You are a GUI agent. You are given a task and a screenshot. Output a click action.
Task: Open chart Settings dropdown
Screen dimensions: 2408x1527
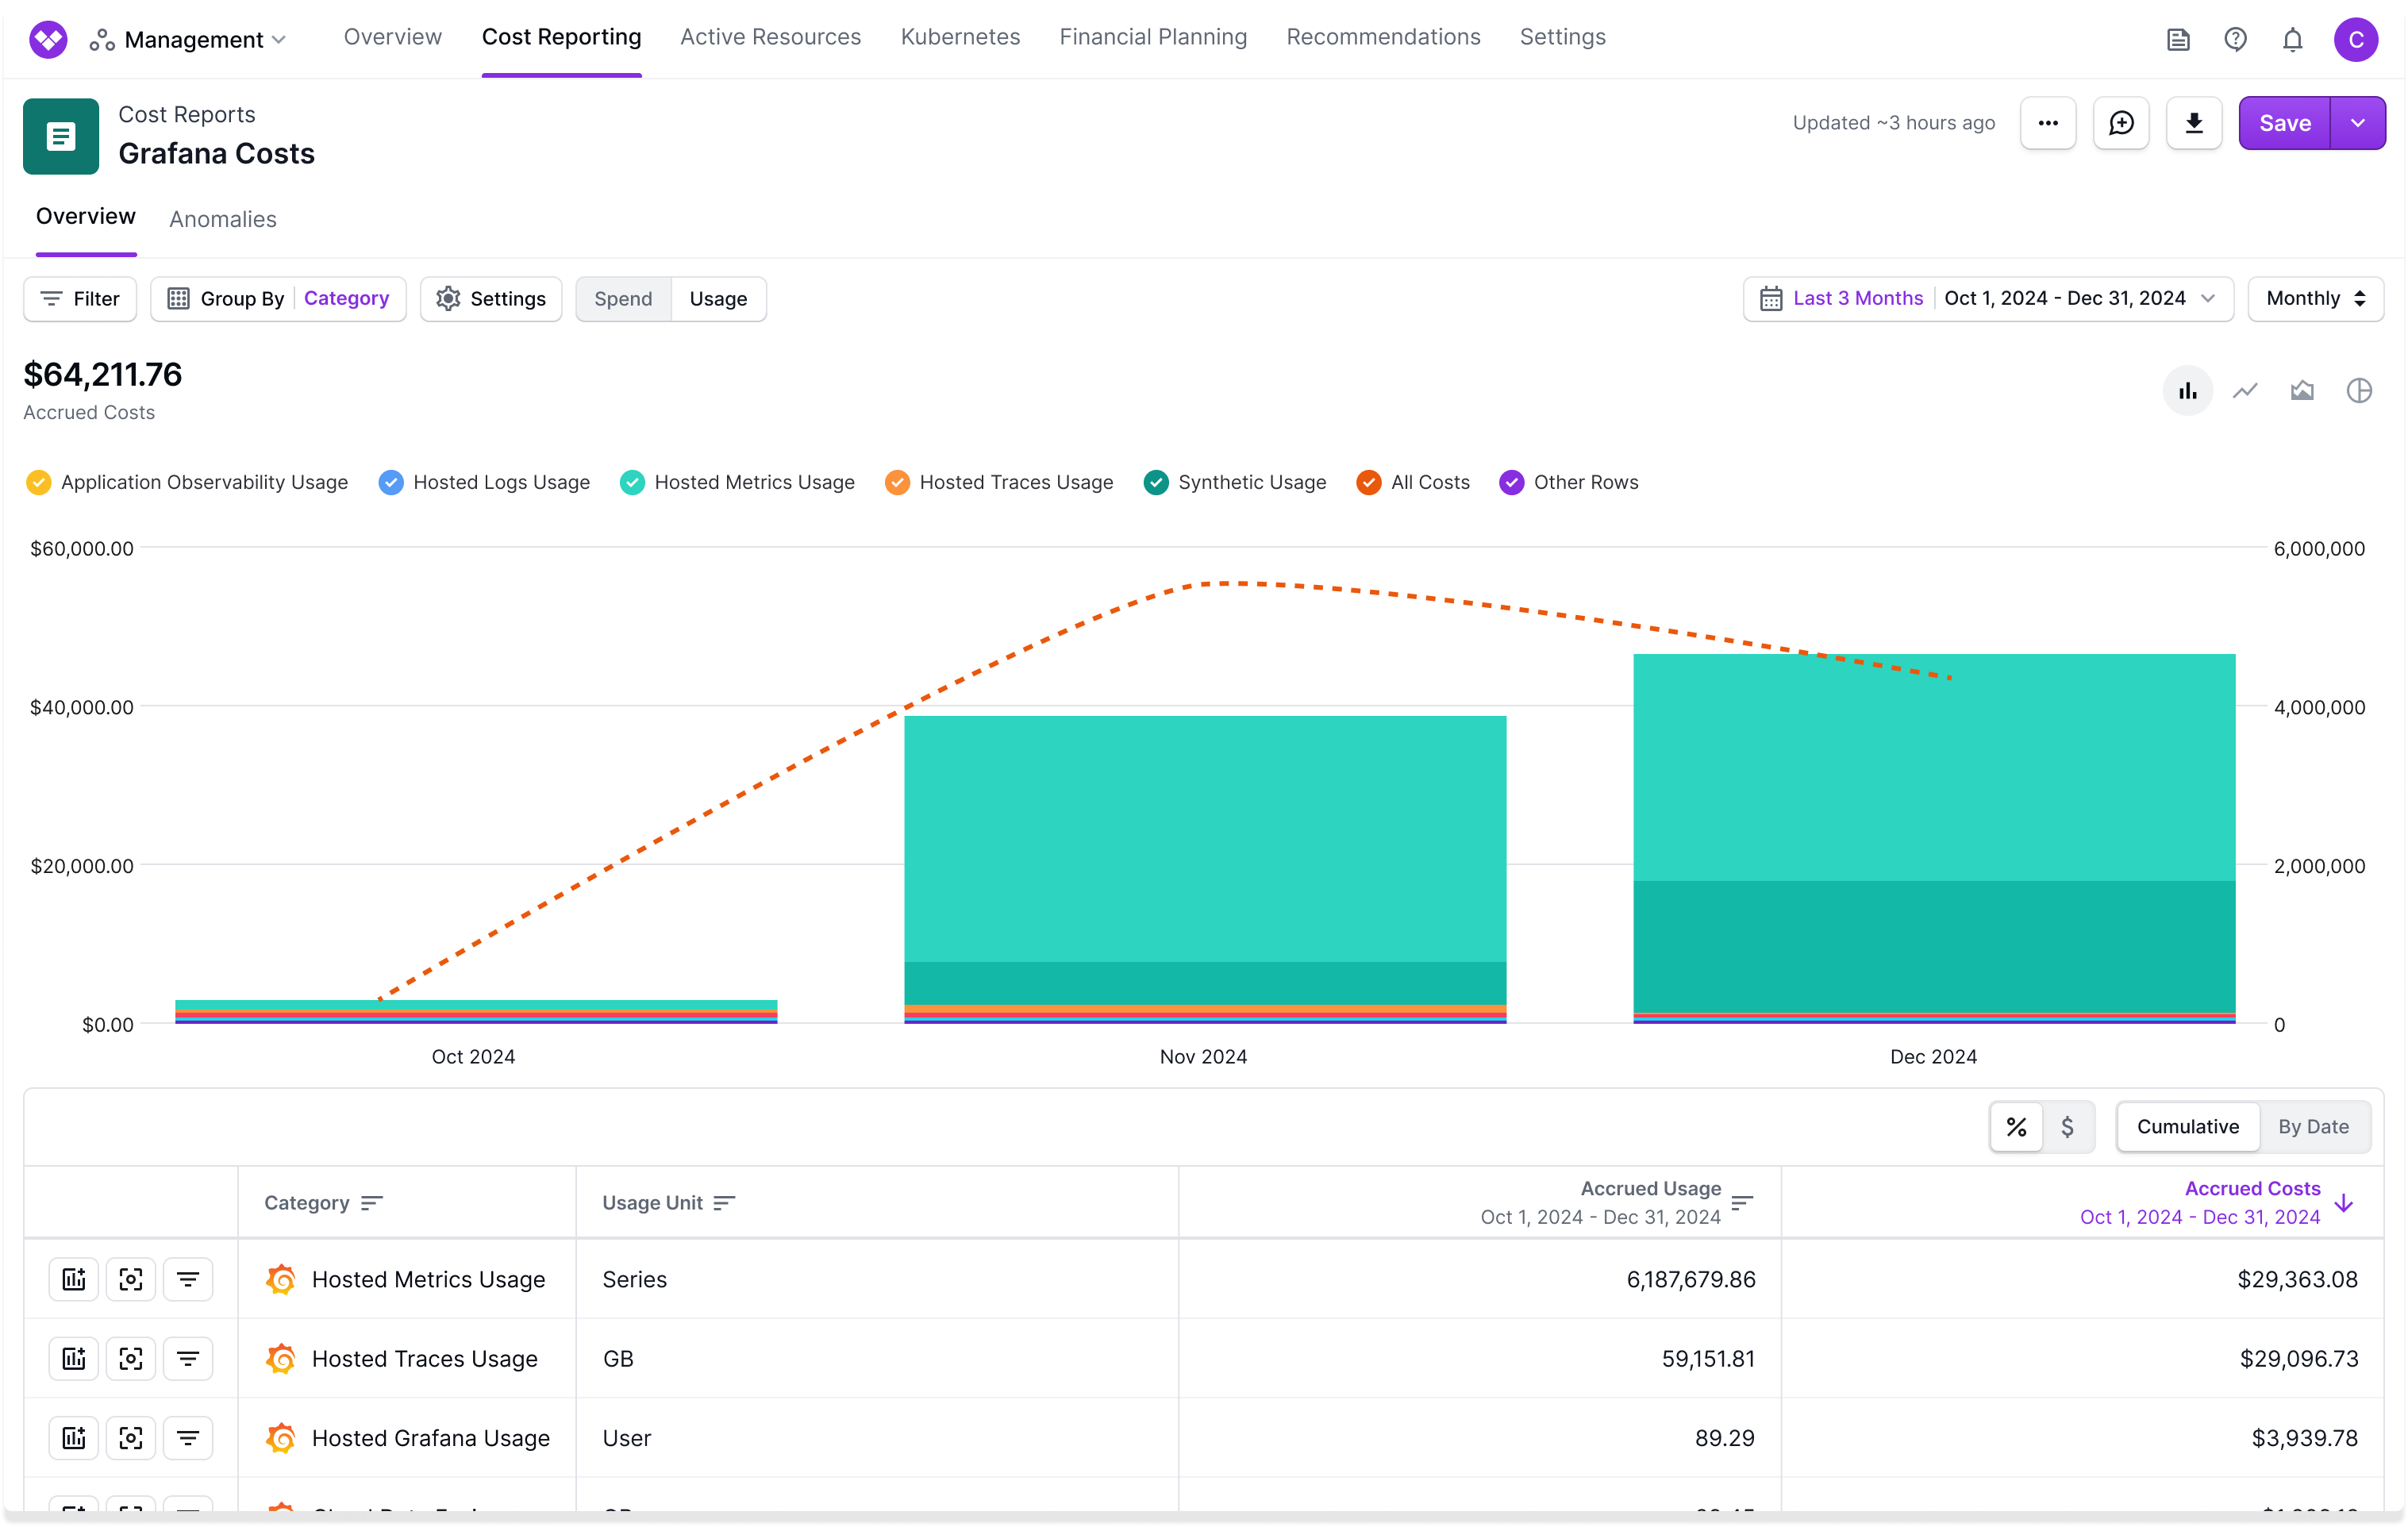coord(491,299)
